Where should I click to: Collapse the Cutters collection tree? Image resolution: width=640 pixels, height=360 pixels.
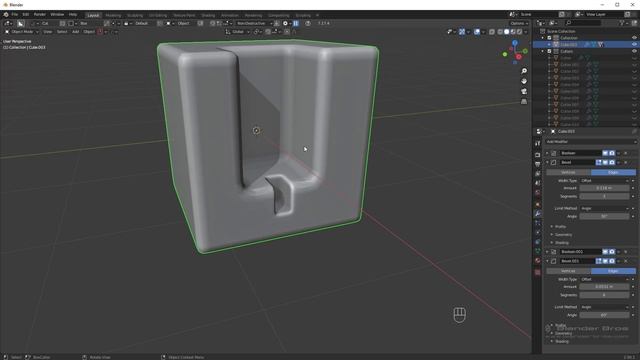[x=543, y=51]
